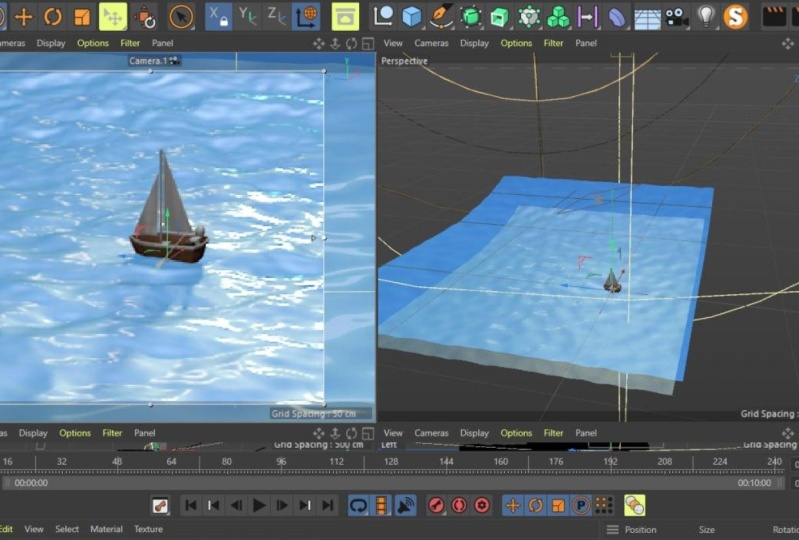
Task: Click the highlighted yellow transform tool icon
Action: point(113,16)
